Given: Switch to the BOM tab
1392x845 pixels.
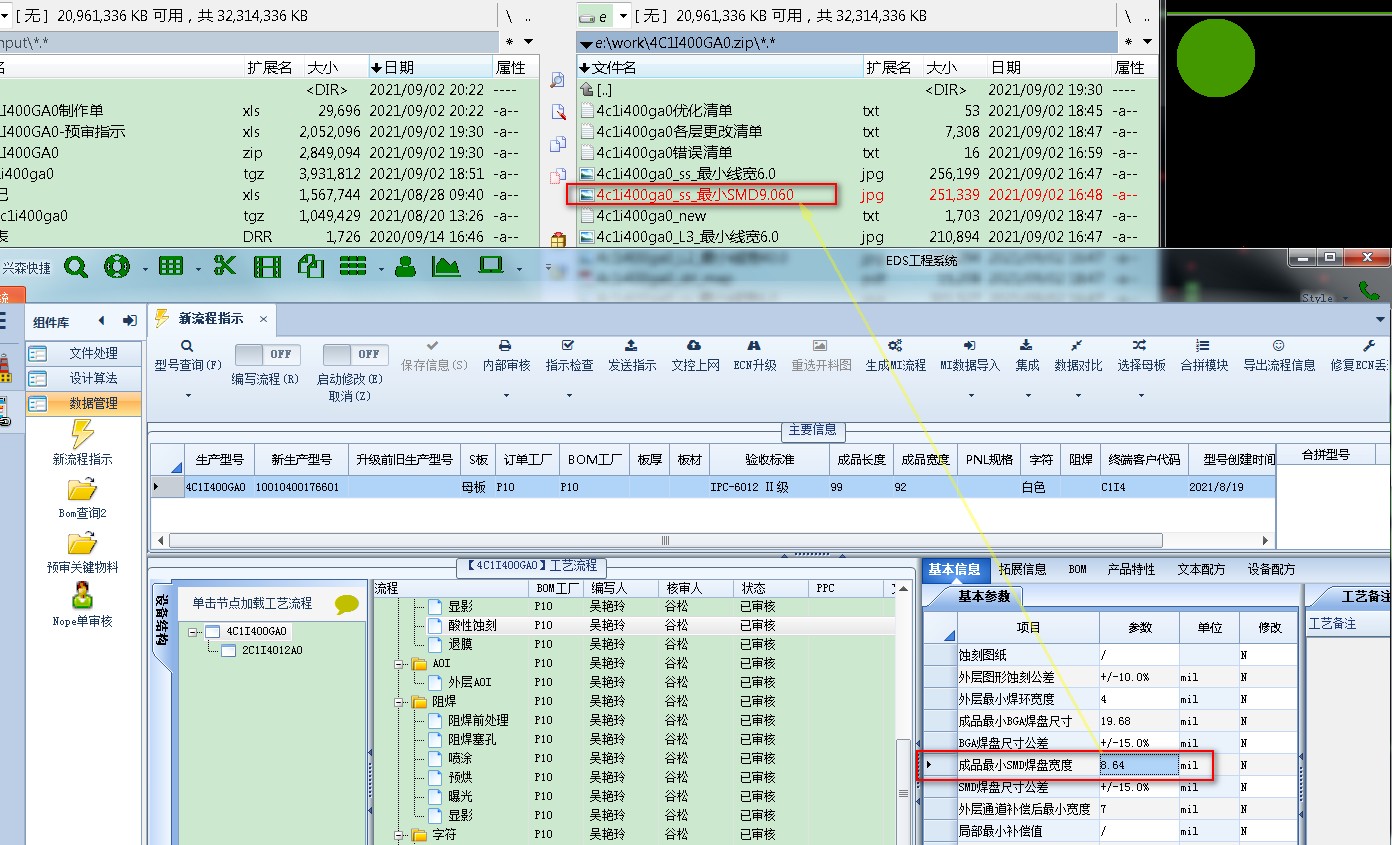Looking at the screenshot, I should click(x=1077, y=569).
